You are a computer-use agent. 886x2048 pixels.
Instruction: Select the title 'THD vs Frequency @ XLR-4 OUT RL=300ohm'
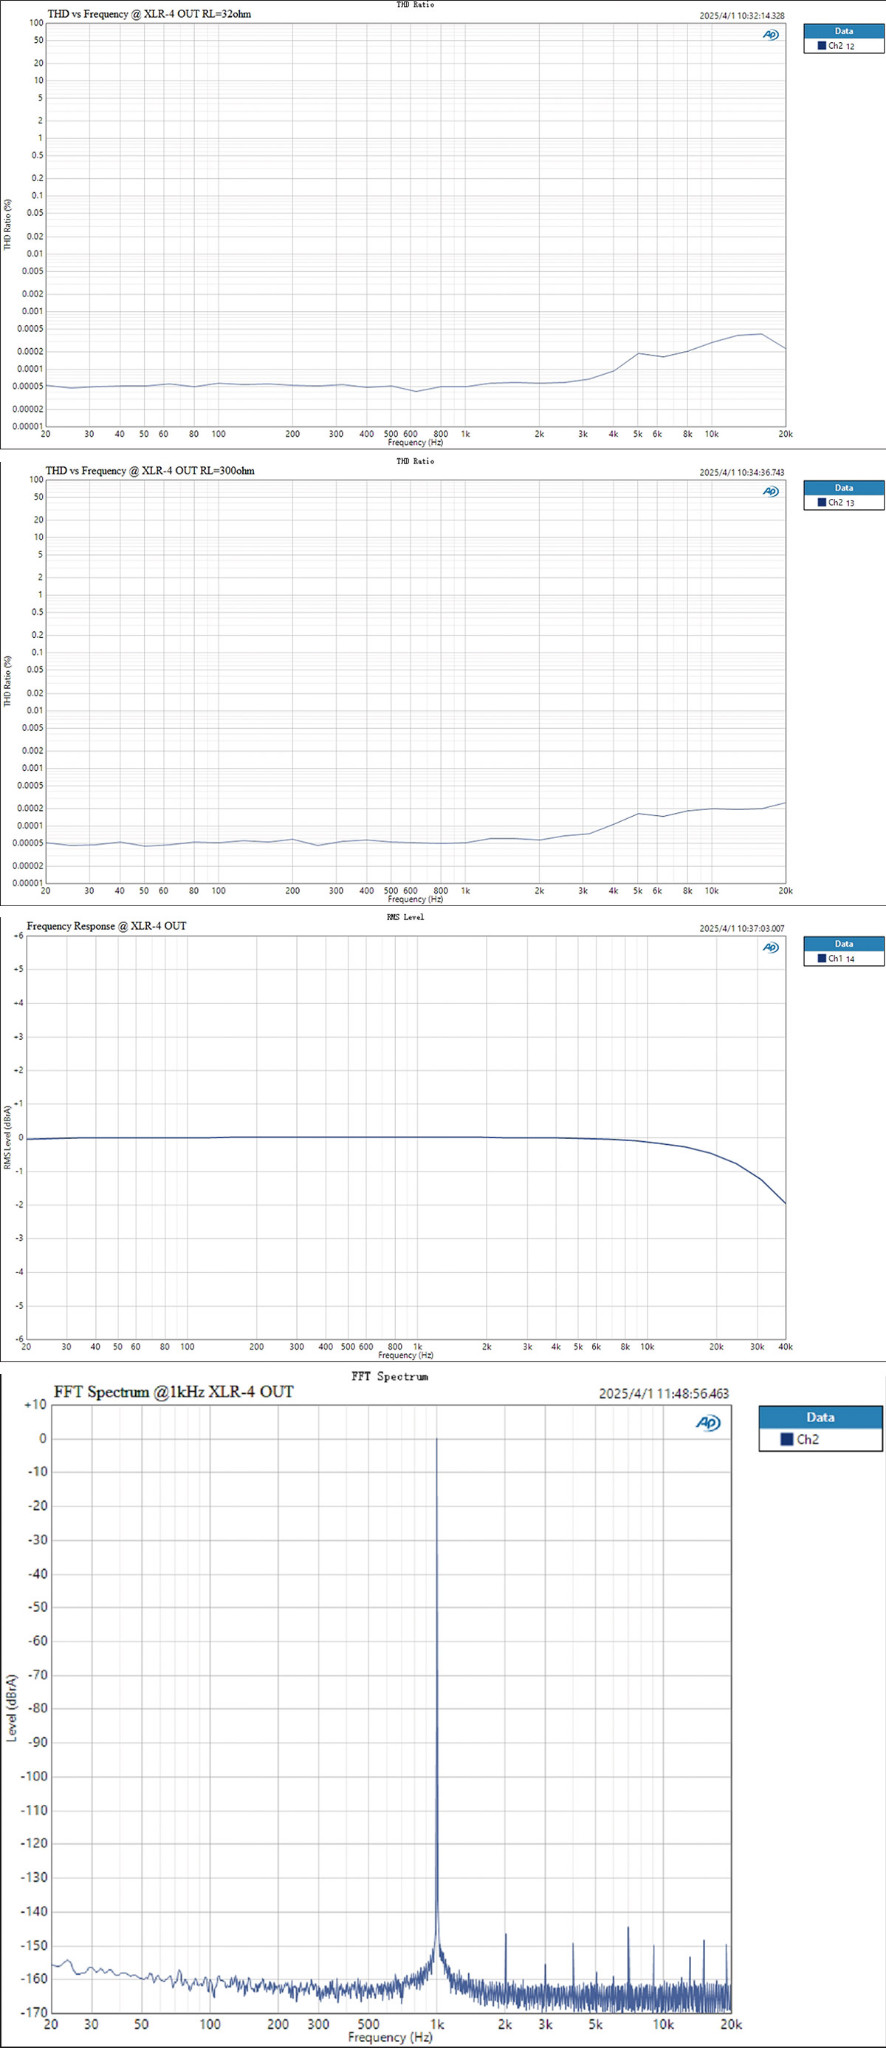click(150, 470)
